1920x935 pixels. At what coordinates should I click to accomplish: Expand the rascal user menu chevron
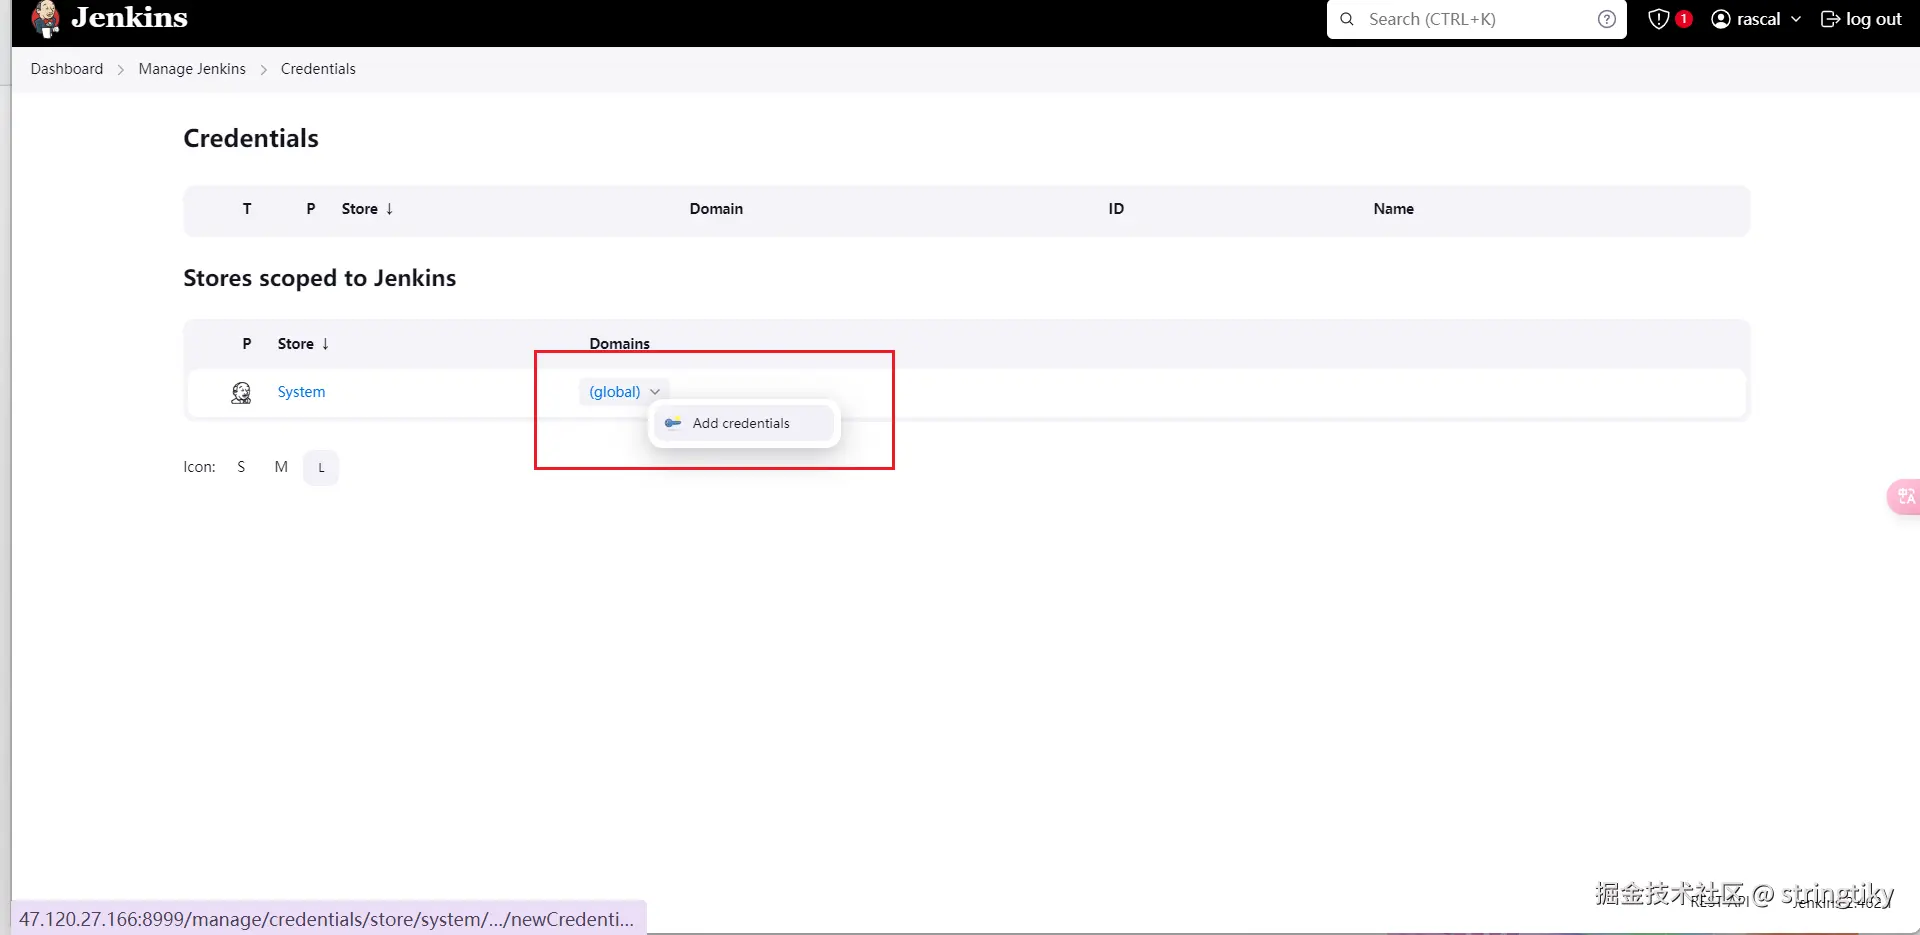(1796, 19)
